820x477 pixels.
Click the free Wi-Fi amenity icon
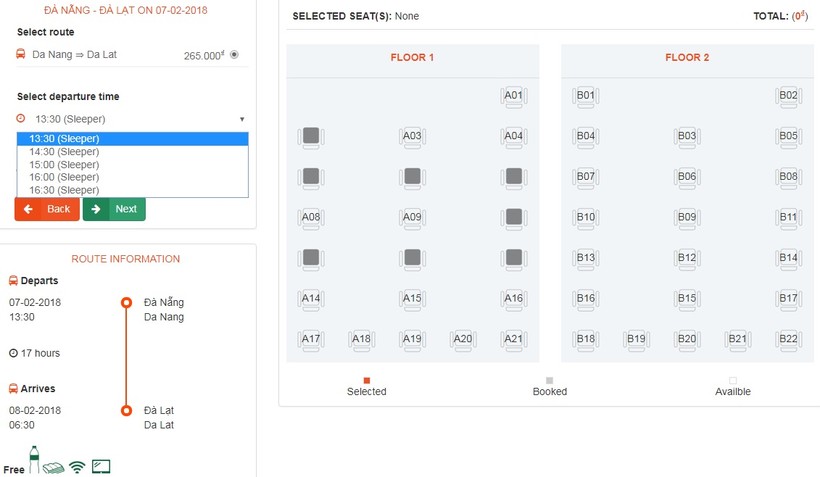pos(77,467)
